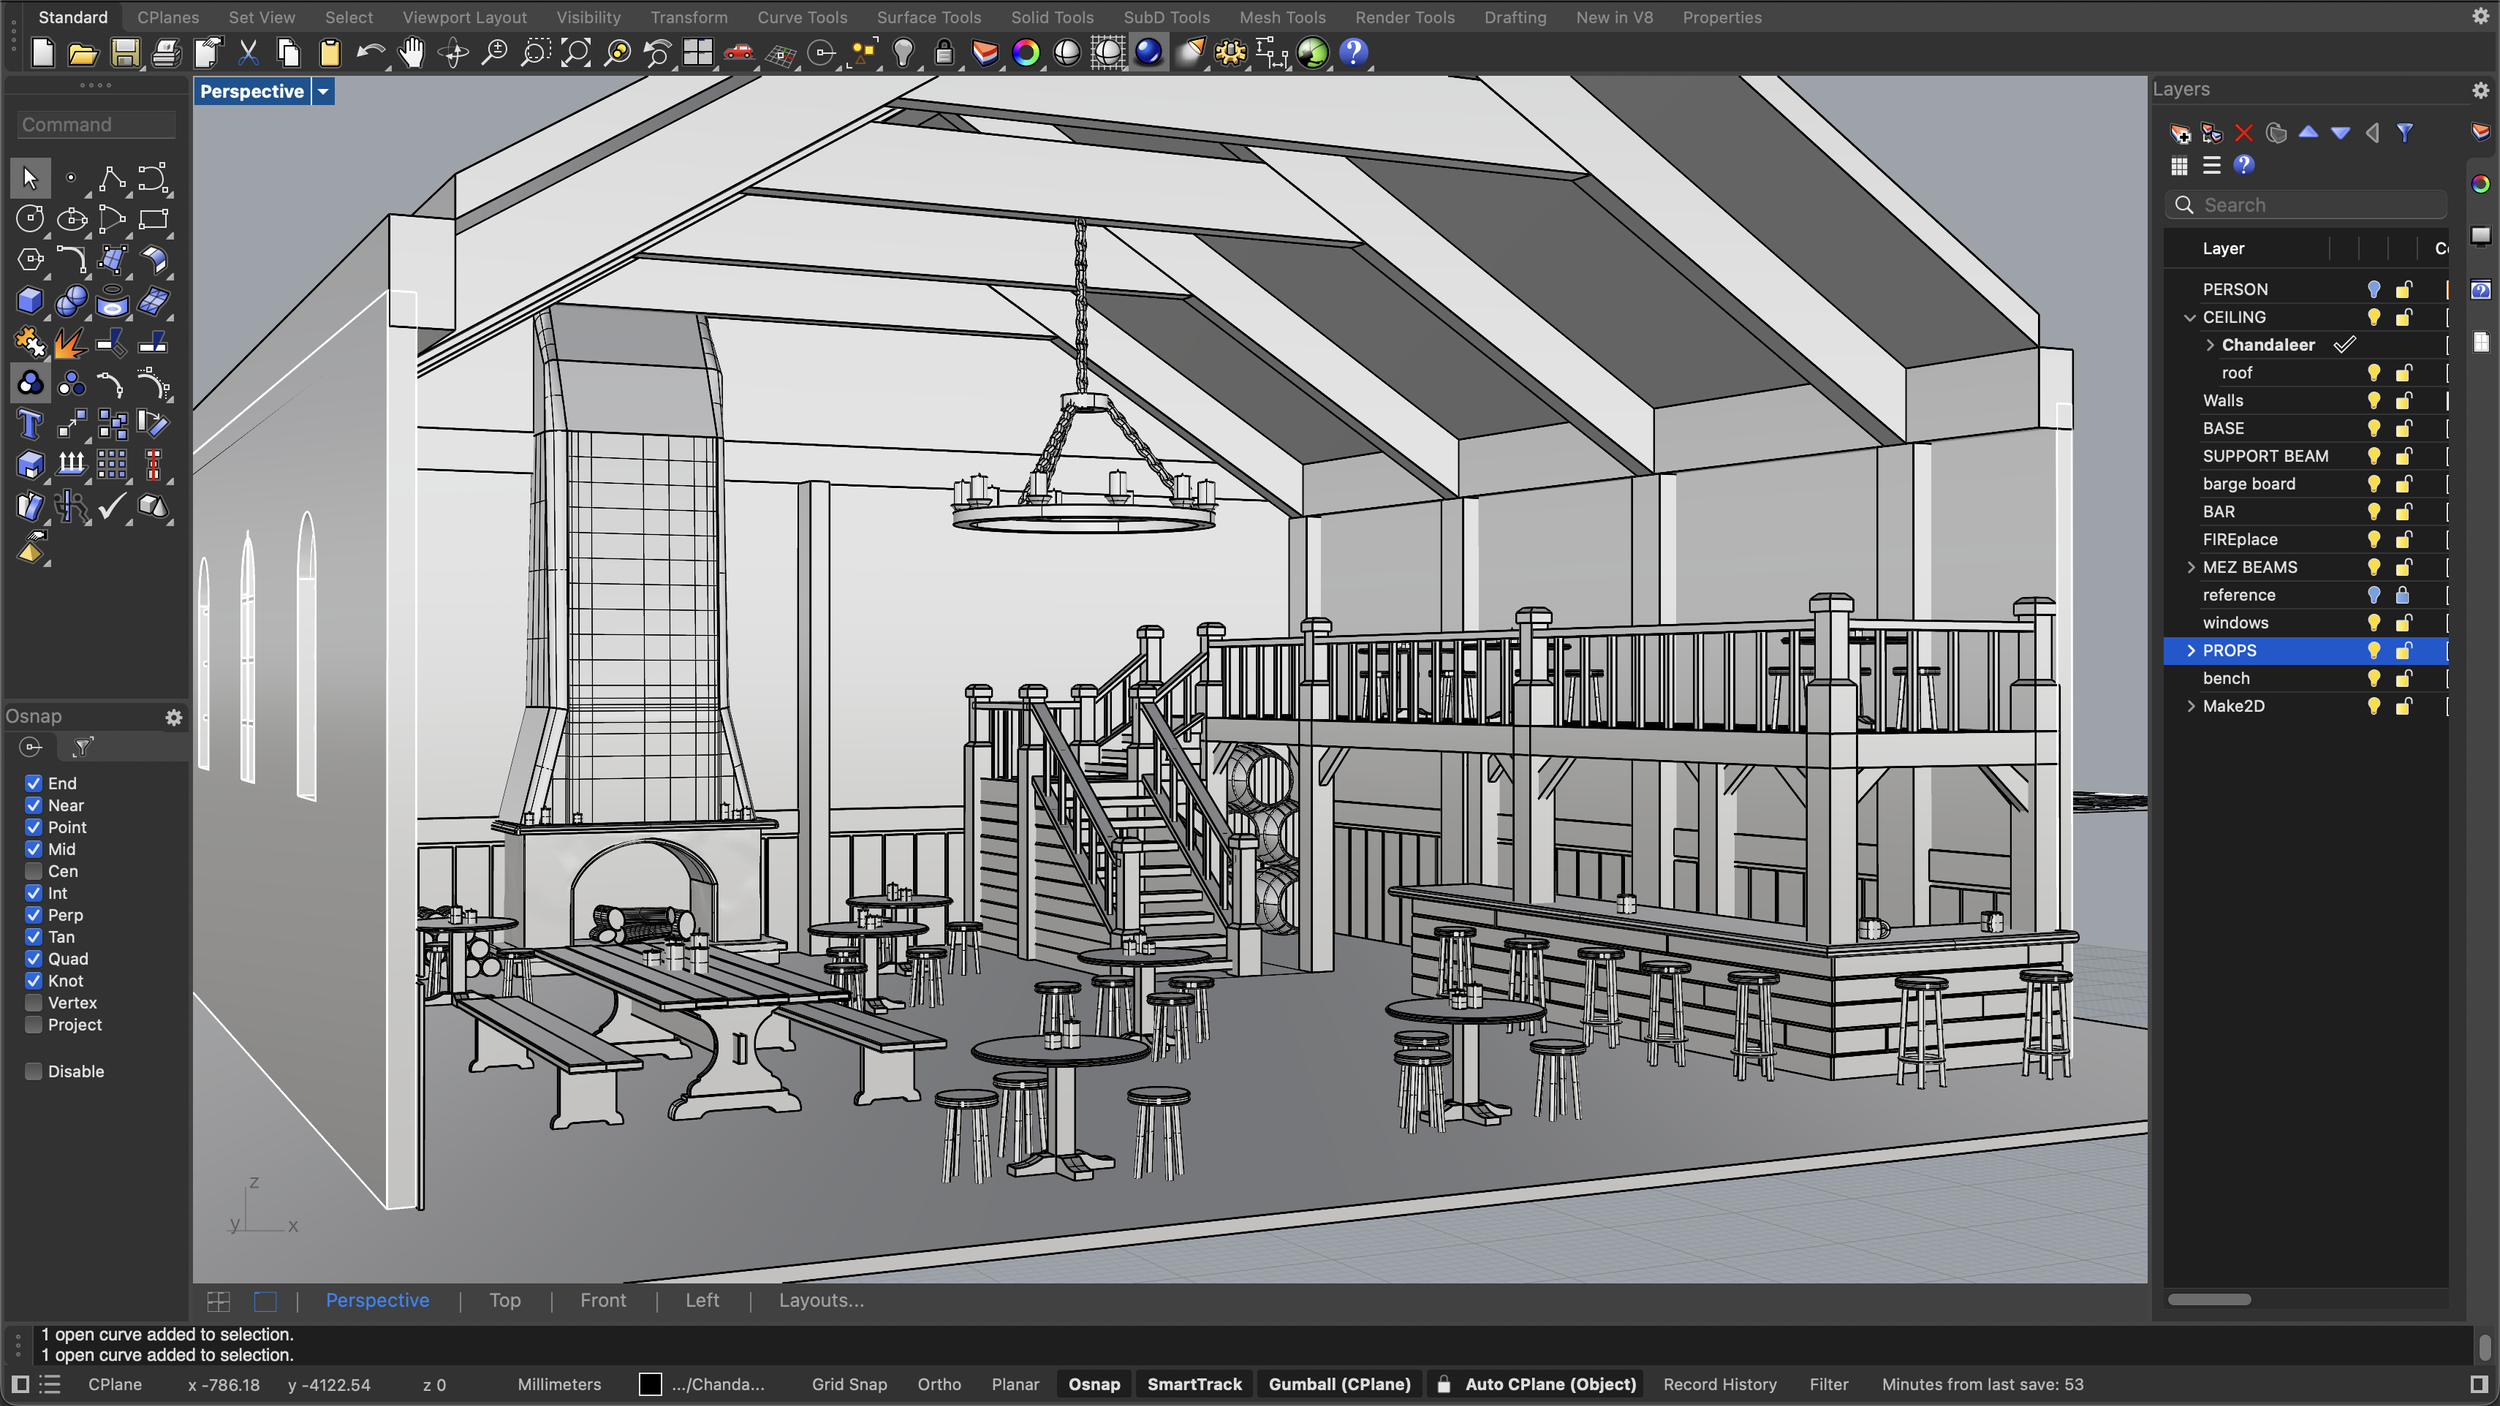Click the Undo arrow icon
Viewport: 2500px width, 1406px height.
[x=369, y=53]
